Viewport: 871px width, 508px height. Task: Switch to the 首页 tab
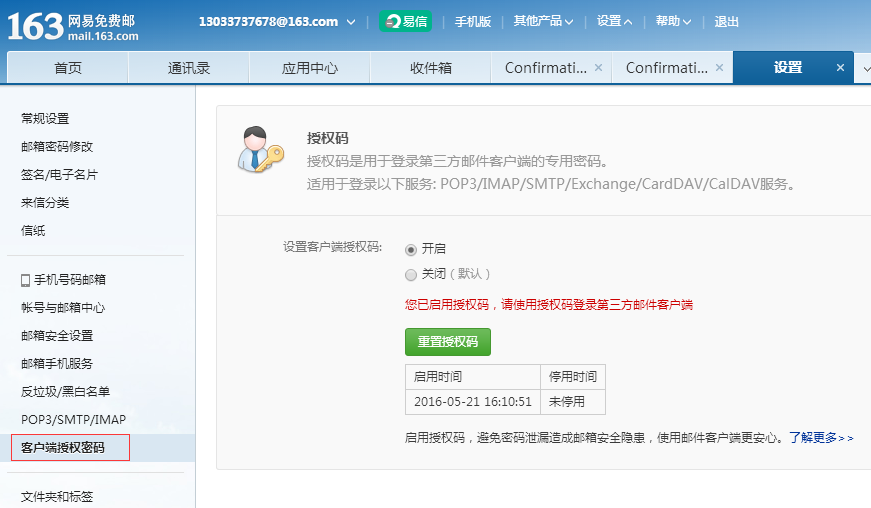(68, 68)
